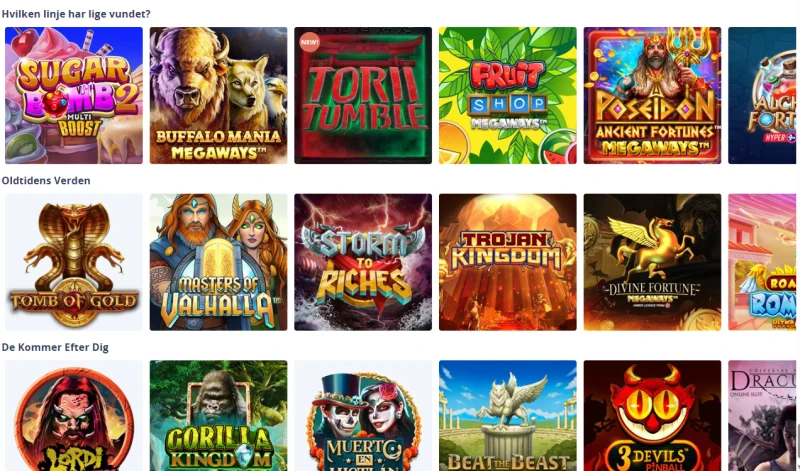Choose Divine Fortune Megaways tile
This screenshot has width=800, height=471.
tap(653, 262)
